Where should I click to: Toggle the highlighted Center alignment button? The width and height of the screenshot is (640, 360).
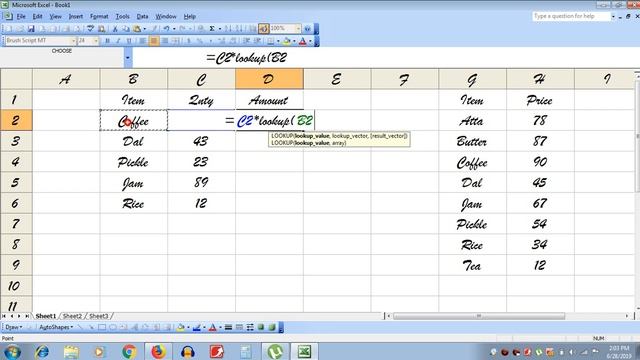coord(154,41)
